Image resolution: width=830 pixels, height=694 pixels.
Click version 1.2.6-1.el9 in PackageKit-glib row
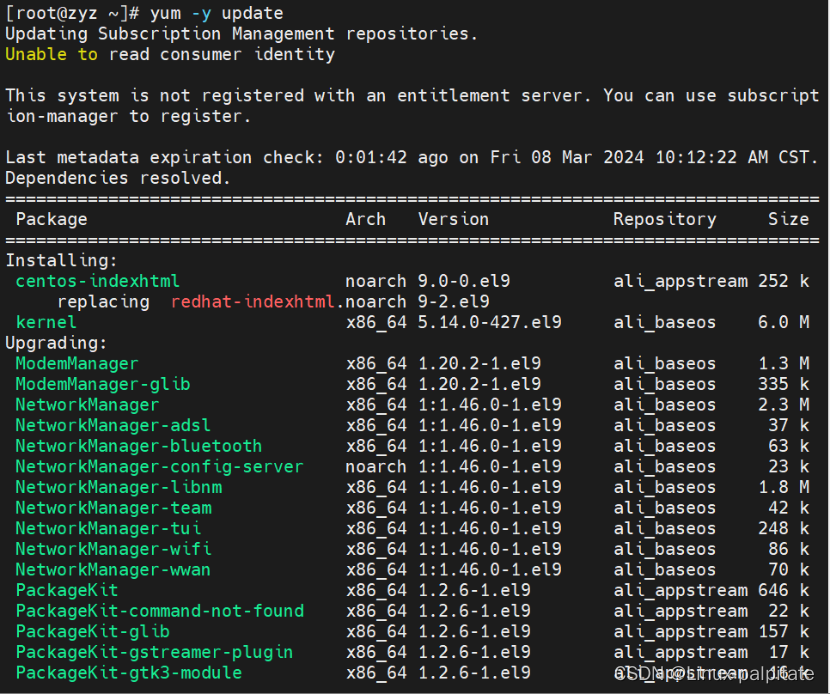pos(474,633)
